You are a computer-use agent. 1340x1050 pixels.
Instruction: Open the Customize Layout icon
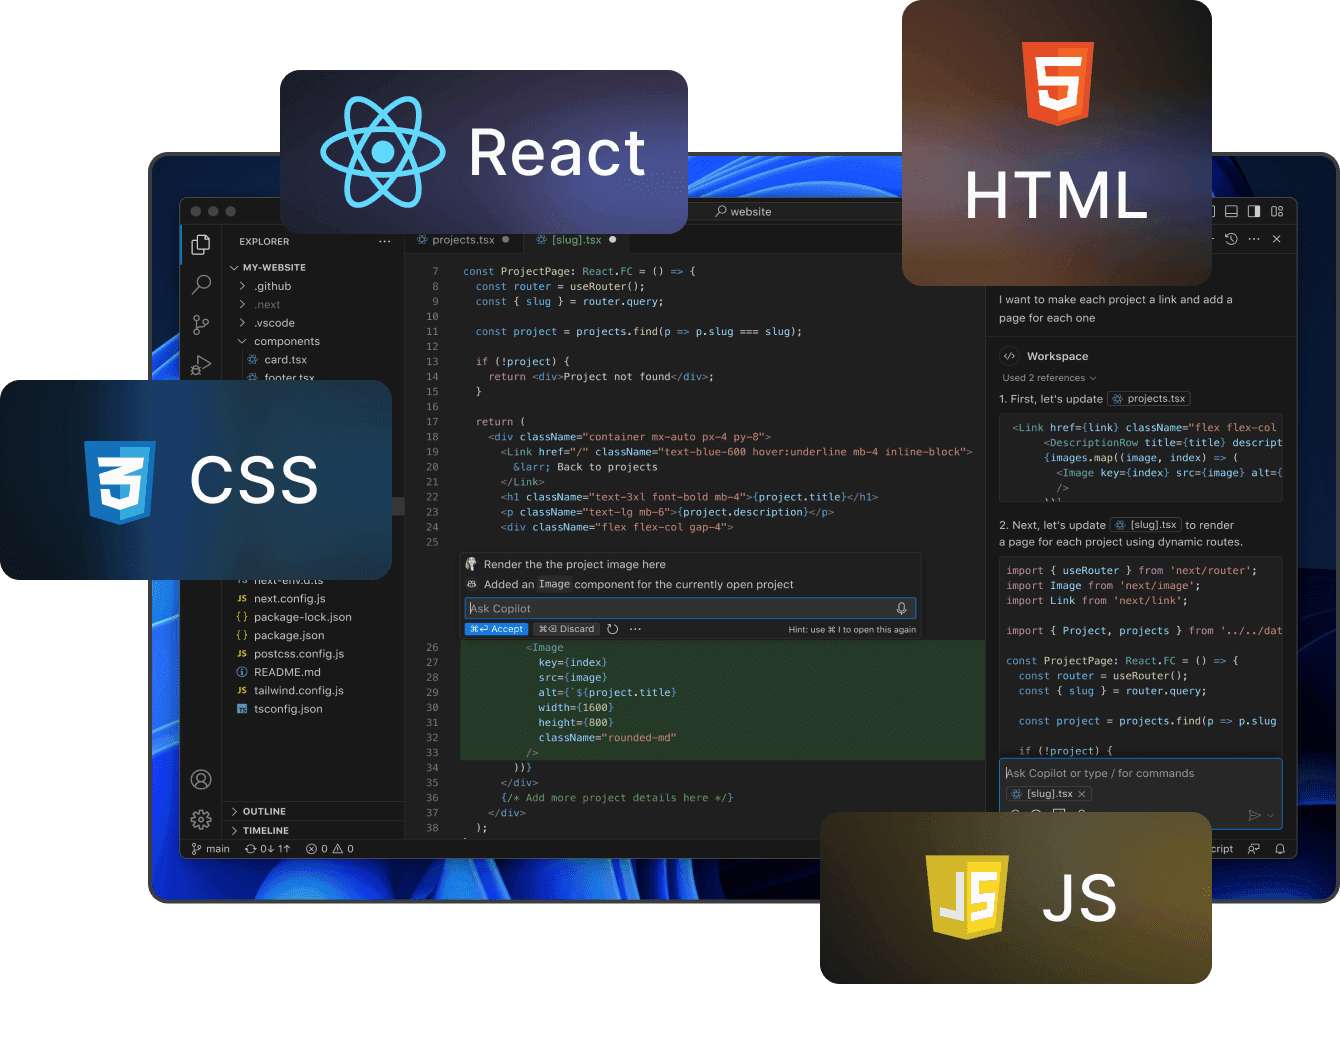(x=1277, y=211)
